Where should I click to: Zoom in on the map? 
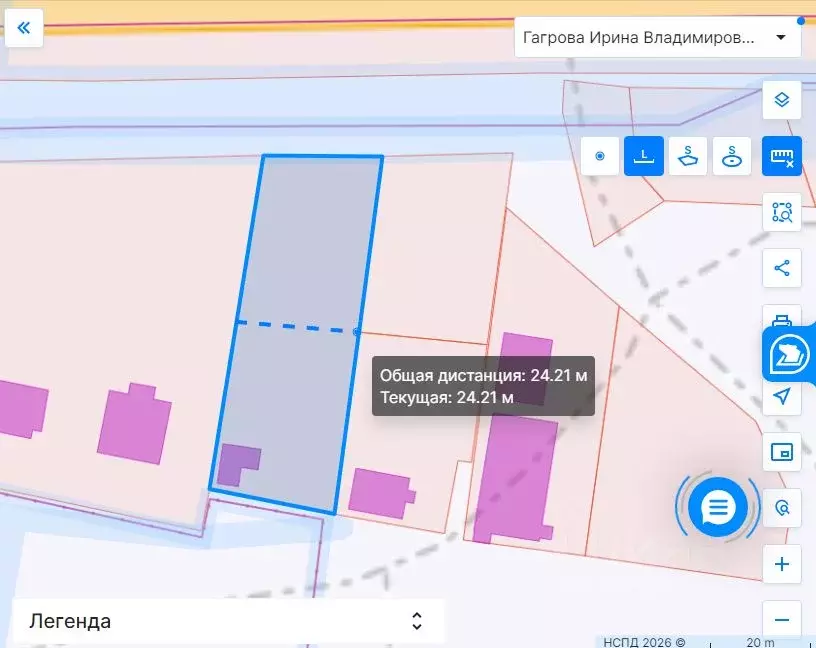[x=782, y=564]
